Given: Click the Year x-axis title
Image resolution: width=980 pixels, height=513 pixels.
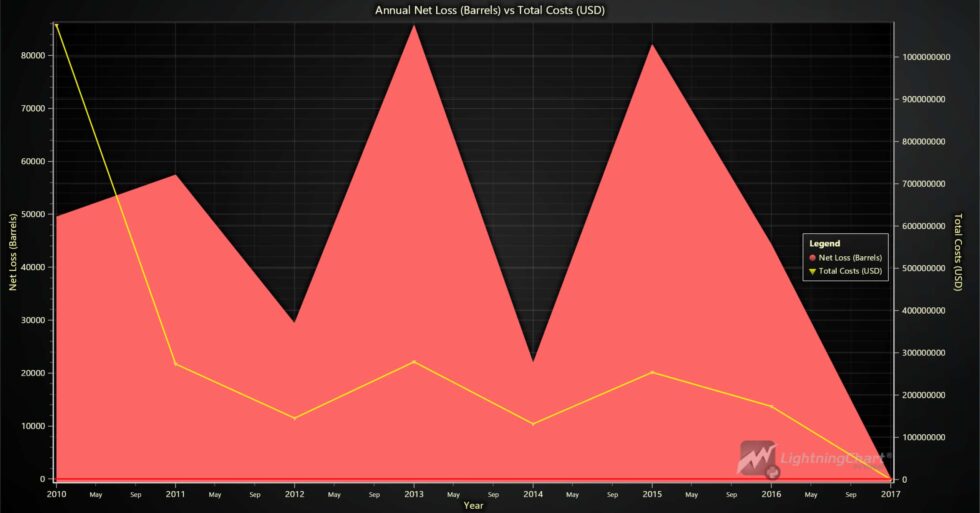Looking at the screenshot, I should 473,505.
